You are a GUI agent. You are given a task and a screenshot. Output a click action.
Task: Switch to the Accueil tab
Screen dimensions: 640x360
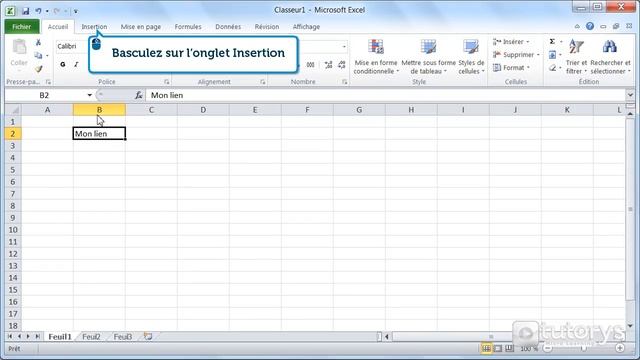click(x=58, y=27)
